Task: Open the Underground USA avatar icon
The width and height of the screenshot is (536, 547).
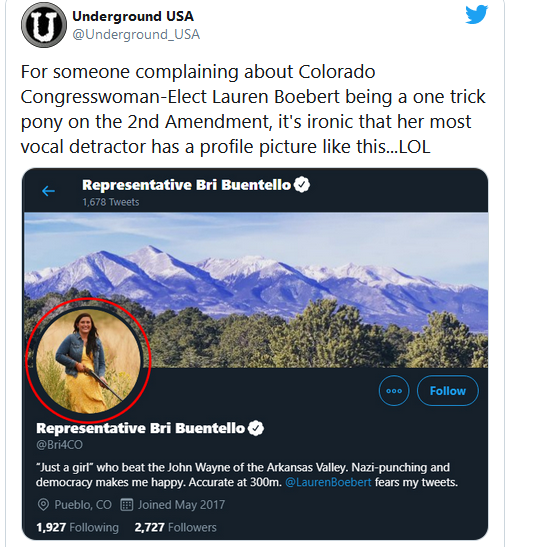Action: click(x=44, y=25)
